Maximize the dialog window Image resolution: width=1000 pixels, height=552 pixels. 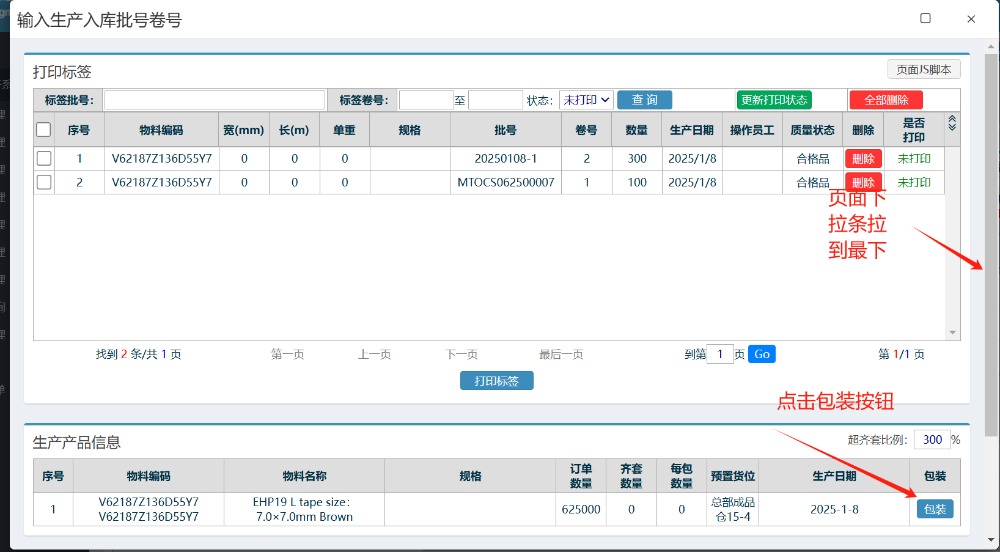click(x=925, y=18)
